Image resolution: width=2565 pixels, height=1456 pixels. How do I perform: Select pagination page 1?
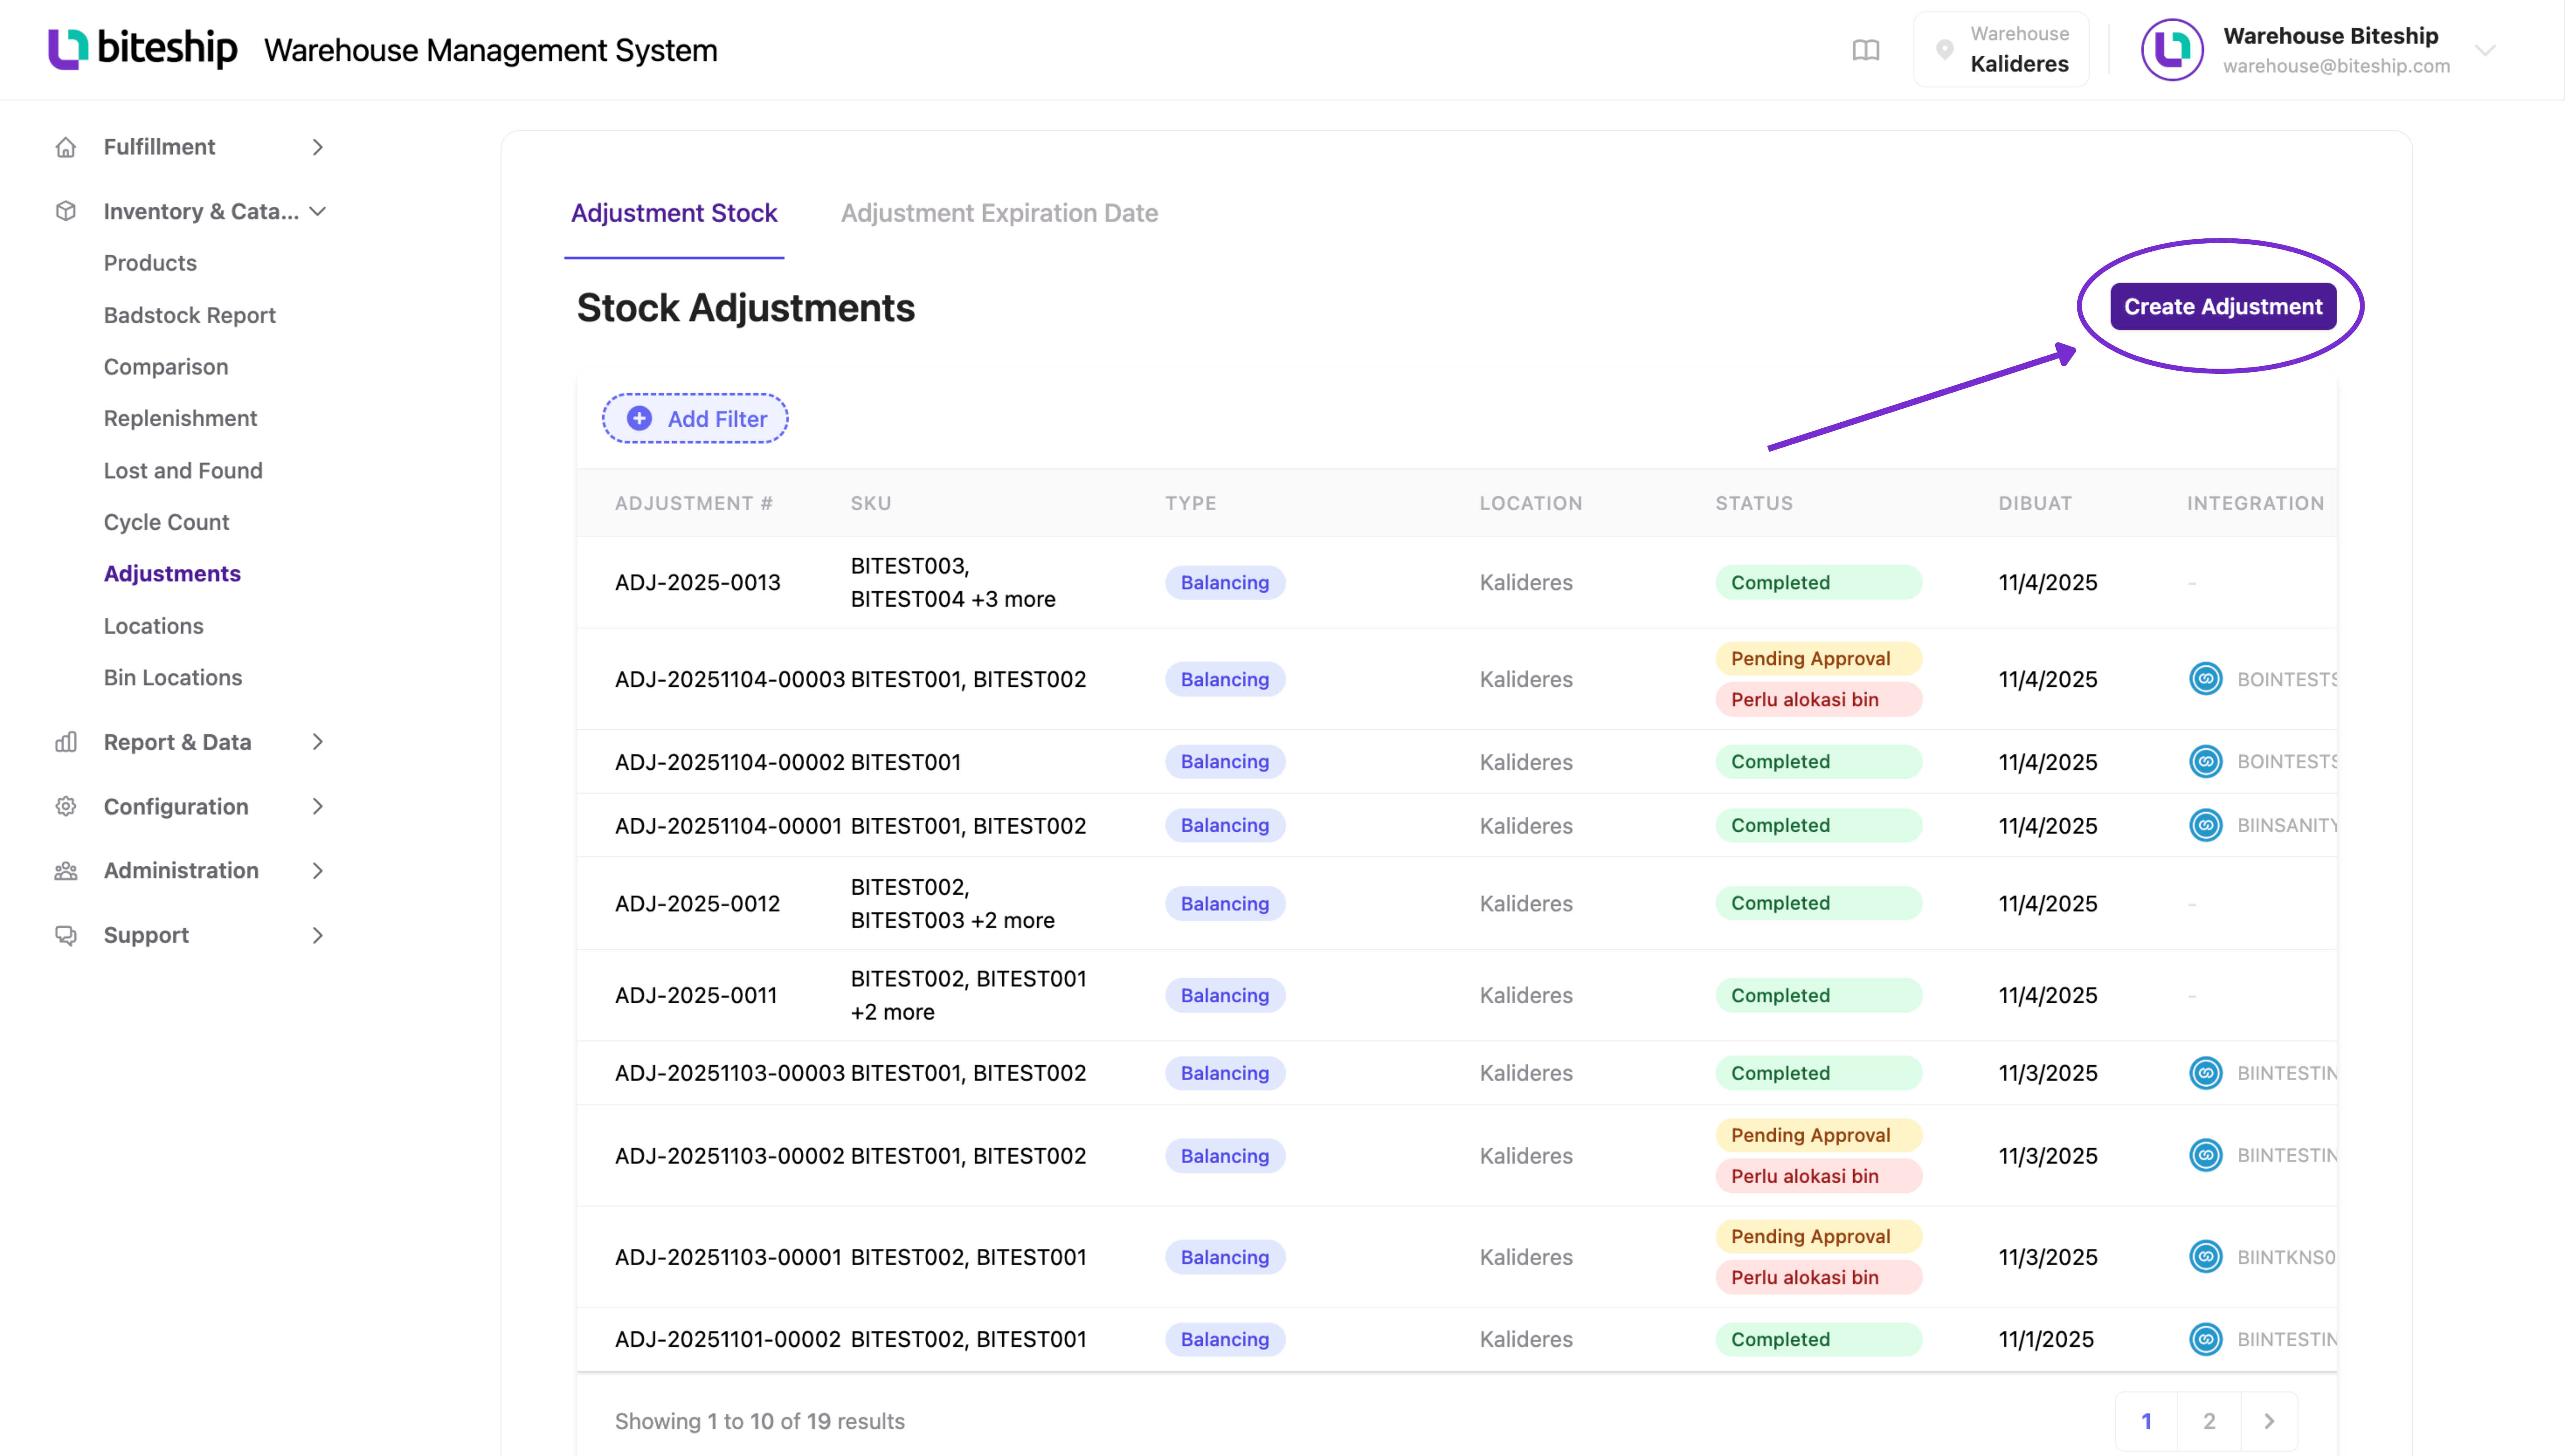click(2146, 1421)
